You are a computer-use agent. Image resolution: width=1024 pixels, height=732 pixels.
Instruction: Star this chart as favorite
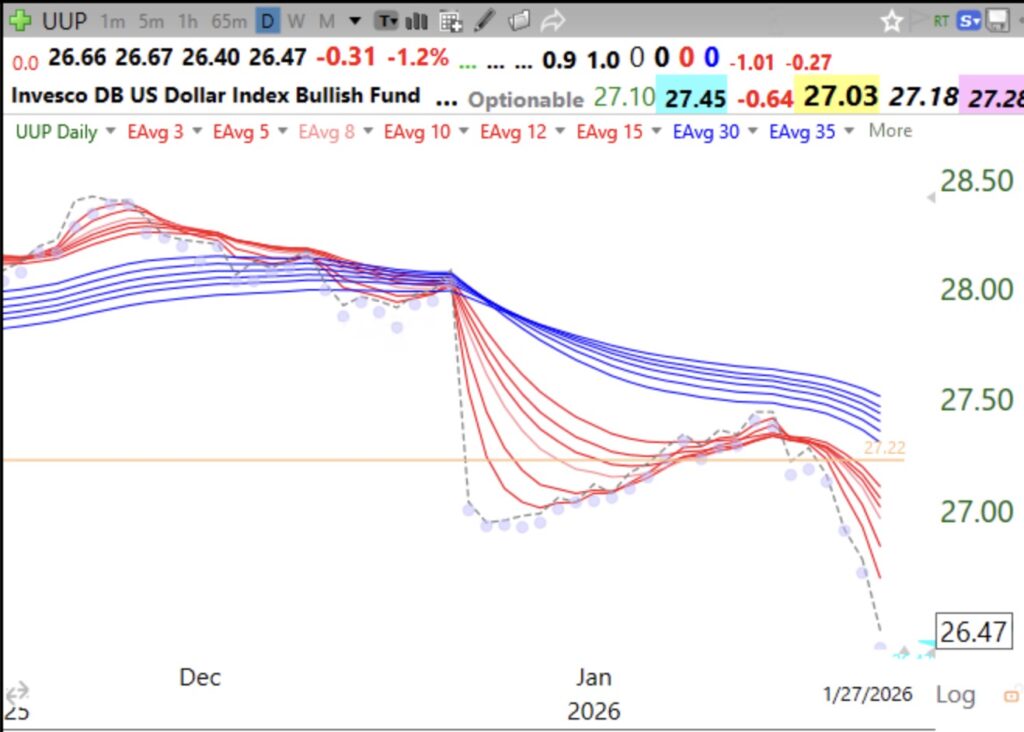click(x=891, y=19)
